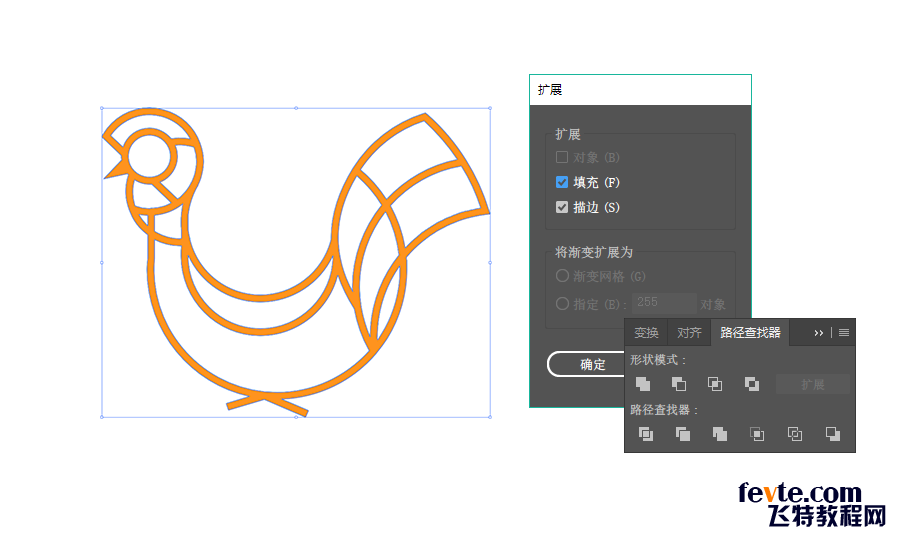The height and width of the screenshot is (541, 900).
Task: Click the Crop pathfinder icon
Action: [757, 434]
